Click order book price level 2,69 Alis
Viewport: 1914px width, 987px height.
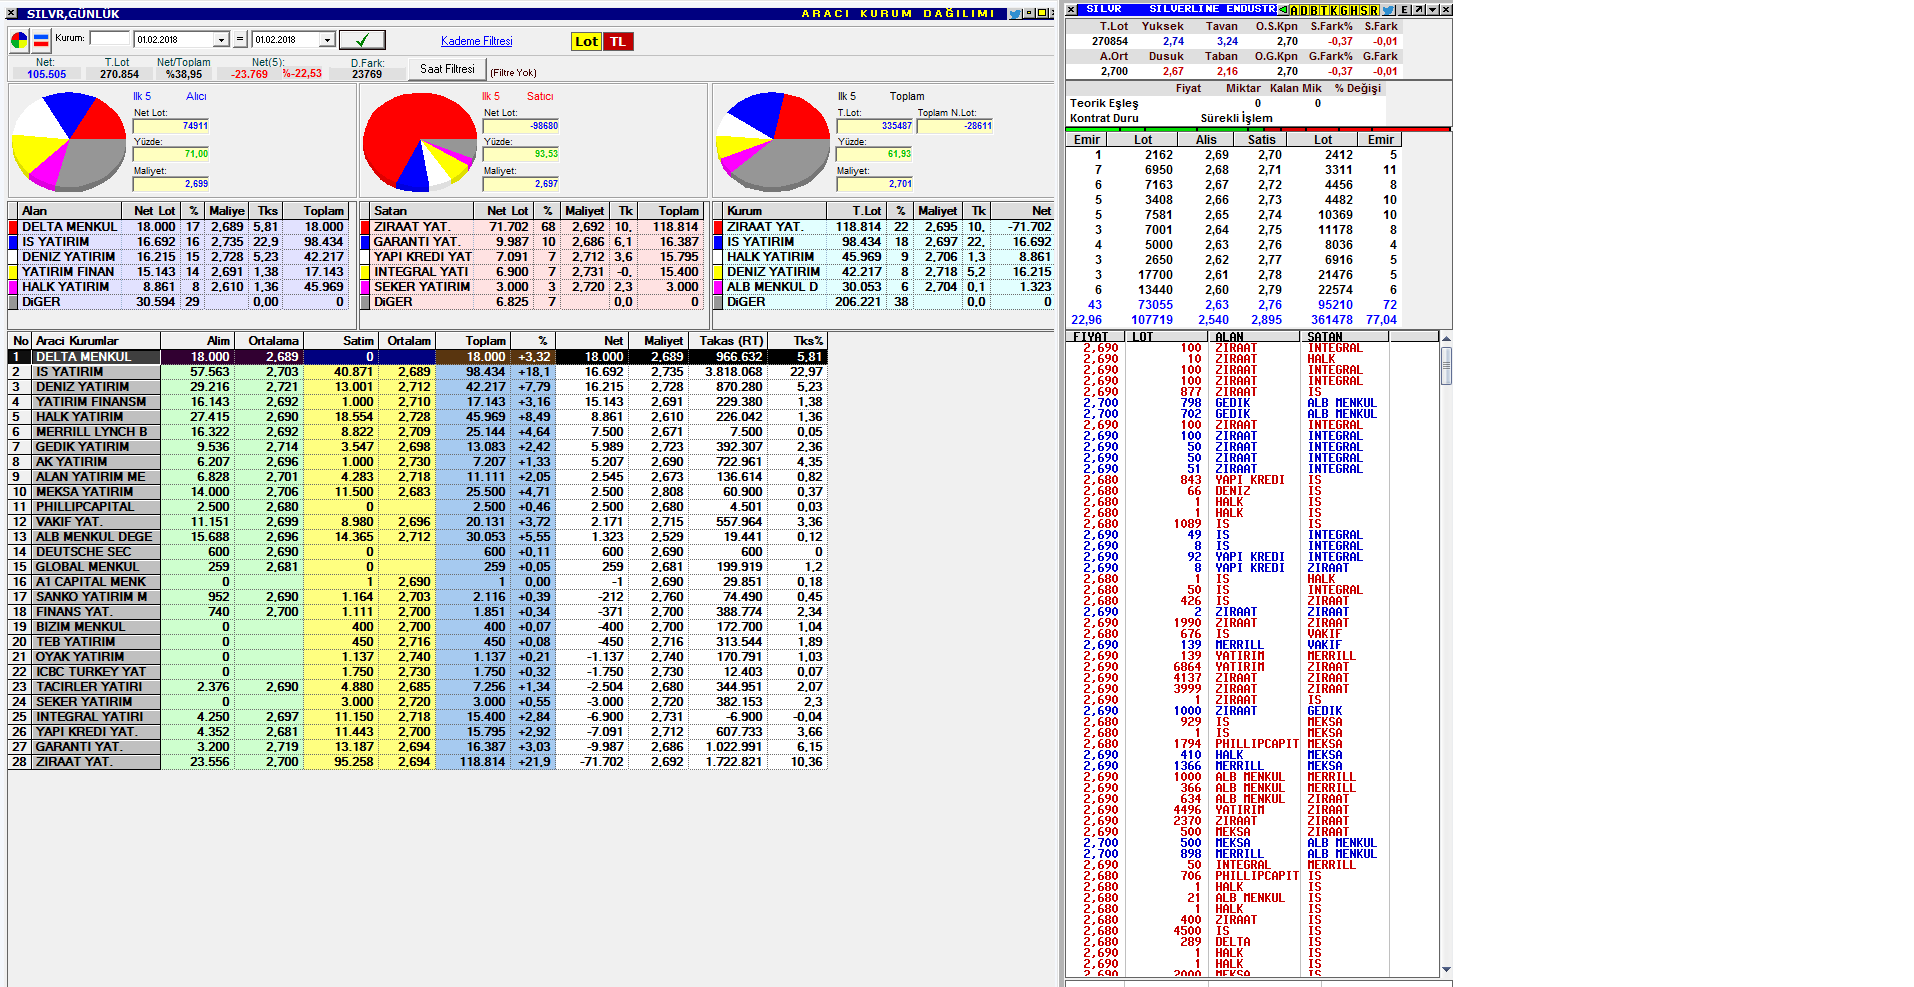coord(1216,155)
